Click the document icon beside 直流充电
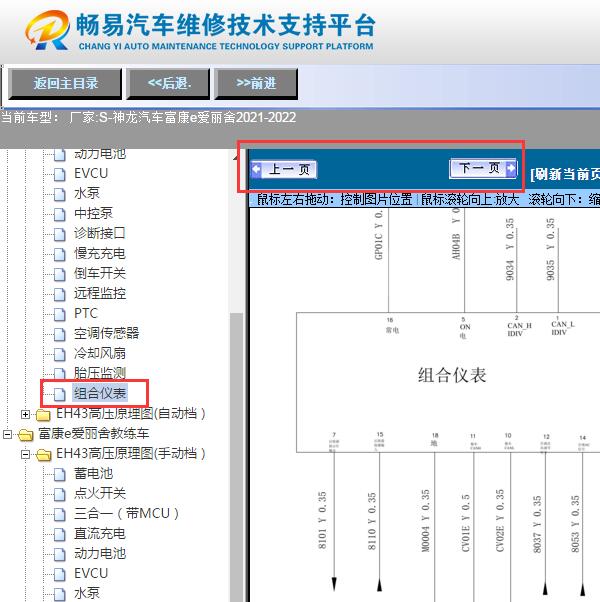The height and width of the screenshot is (602, 600). click(x=60, y=534)
